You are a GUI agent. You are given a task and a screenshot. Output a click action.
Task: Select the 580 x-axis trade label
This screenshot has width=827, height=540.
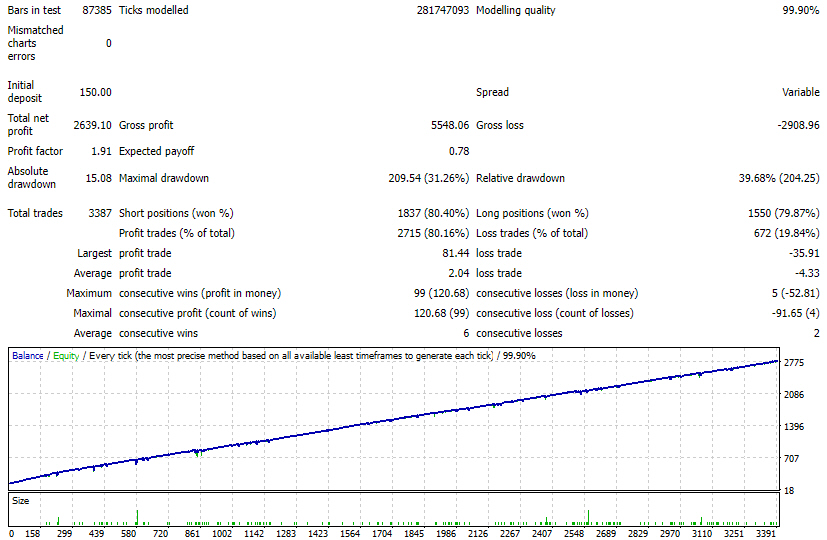pyautogui.click(x=128, y=534)
